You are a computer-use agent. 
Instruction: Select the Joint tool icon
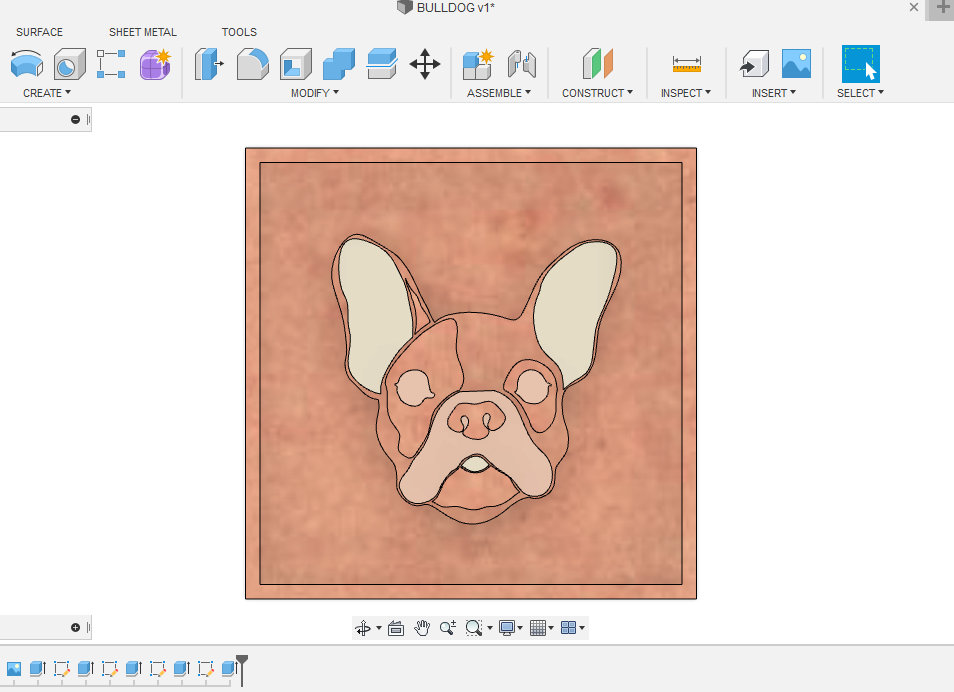coord(522,64)
